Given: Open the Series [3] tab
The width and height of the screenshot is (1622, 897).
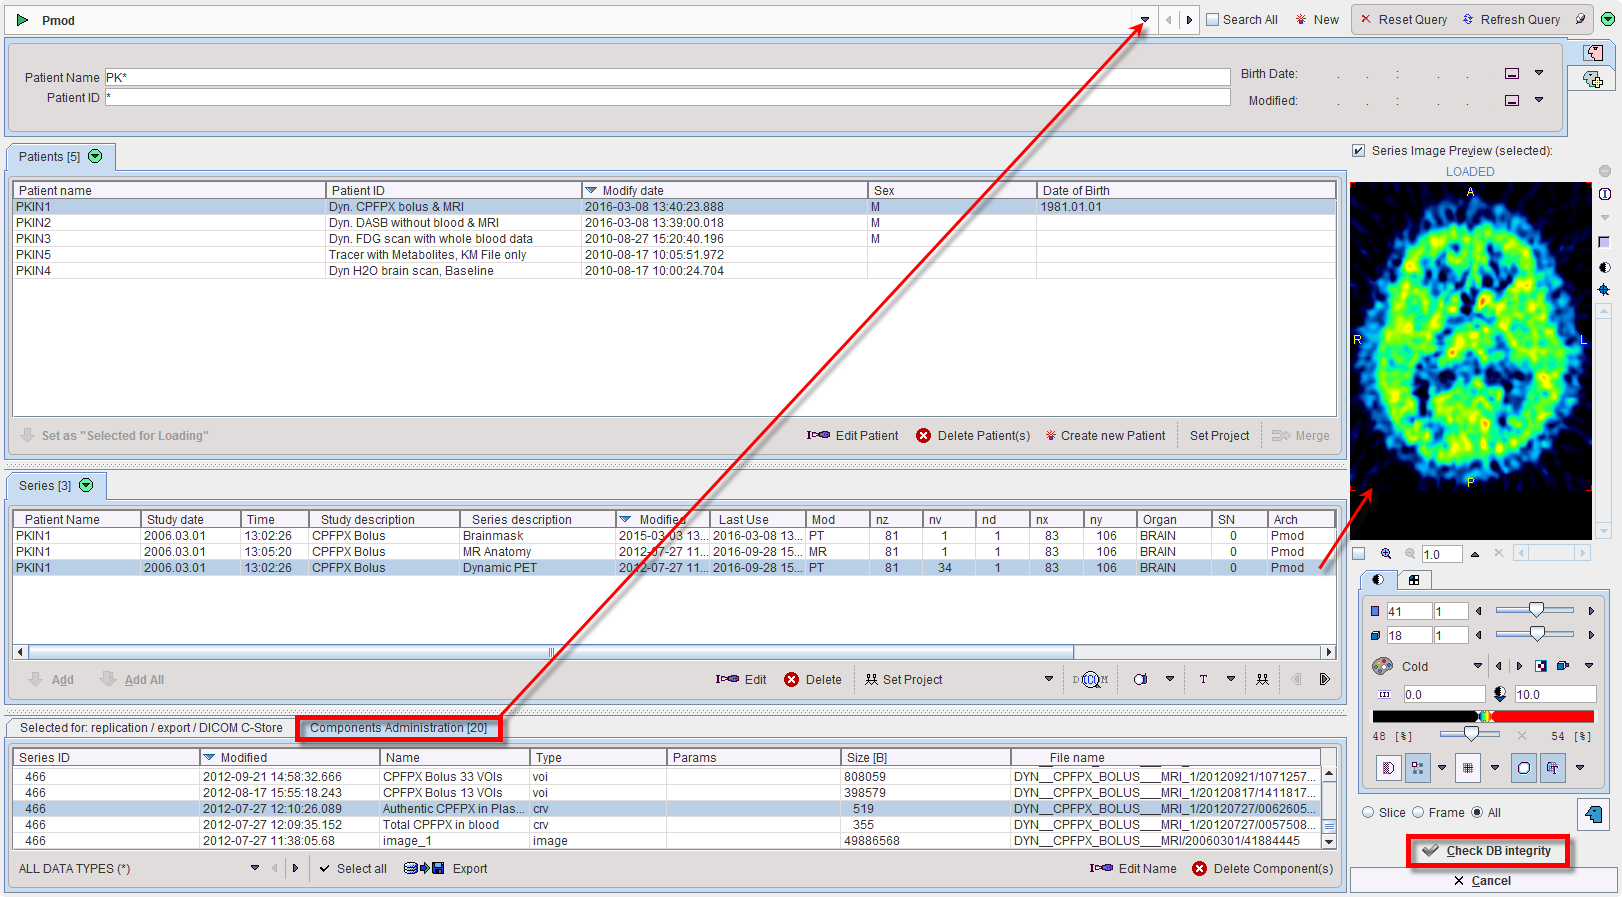Looking at the screenshot, I should (x=56, y=485).
